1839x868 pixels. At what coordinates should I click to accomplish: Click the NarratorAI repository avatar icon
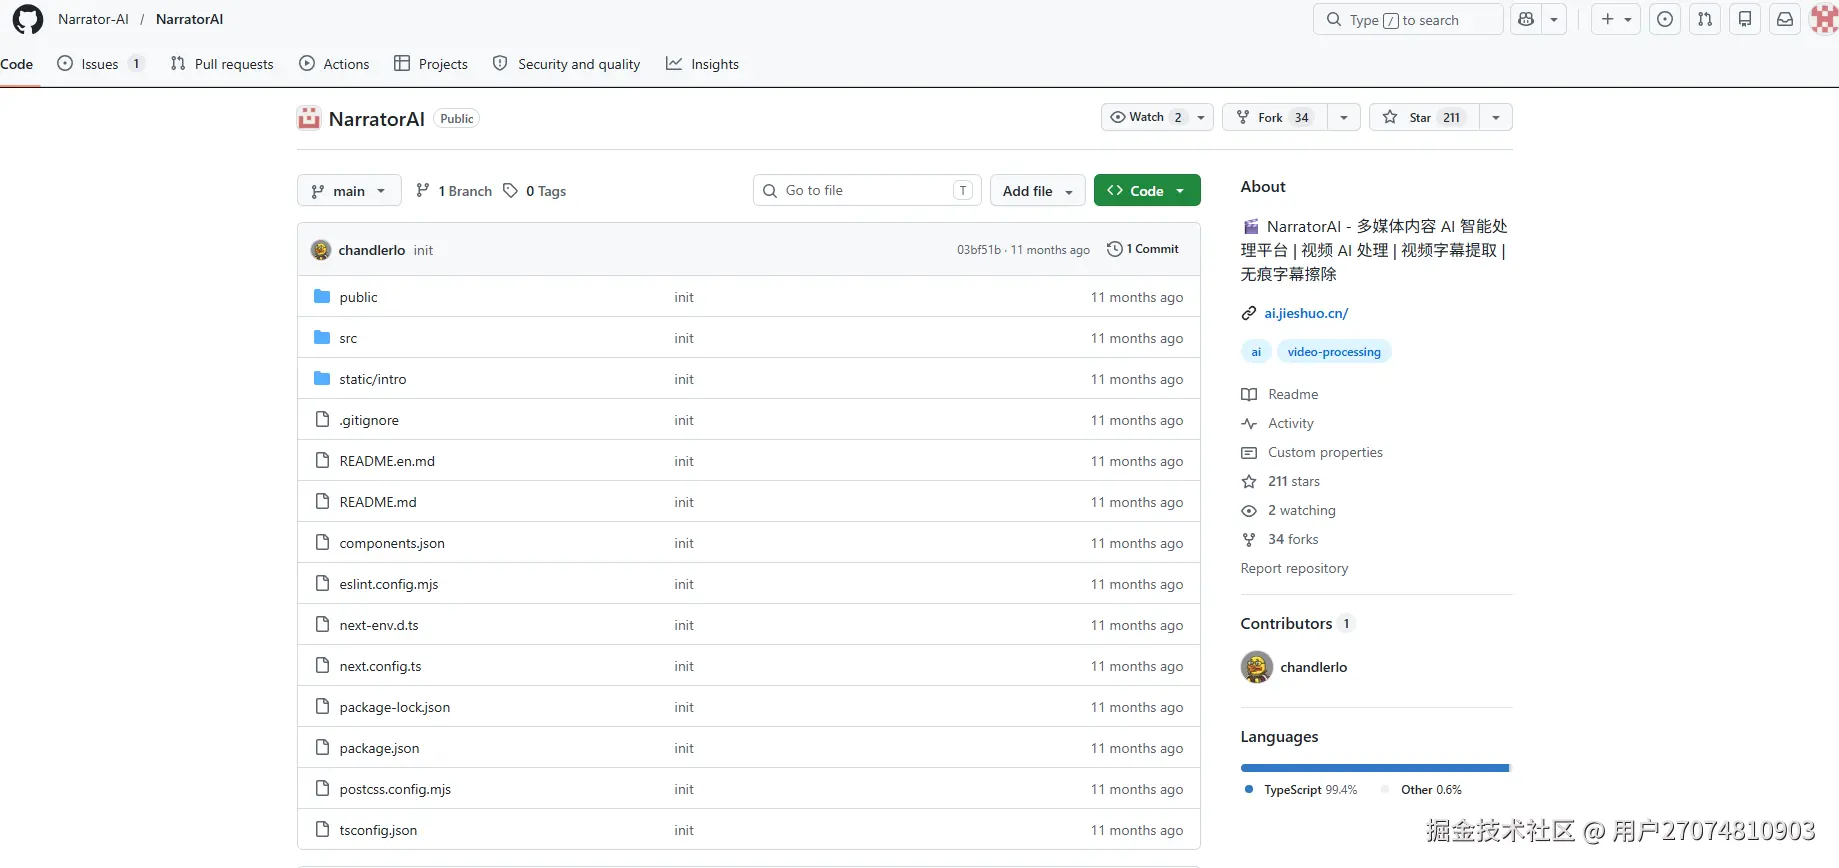pos(309,118)
